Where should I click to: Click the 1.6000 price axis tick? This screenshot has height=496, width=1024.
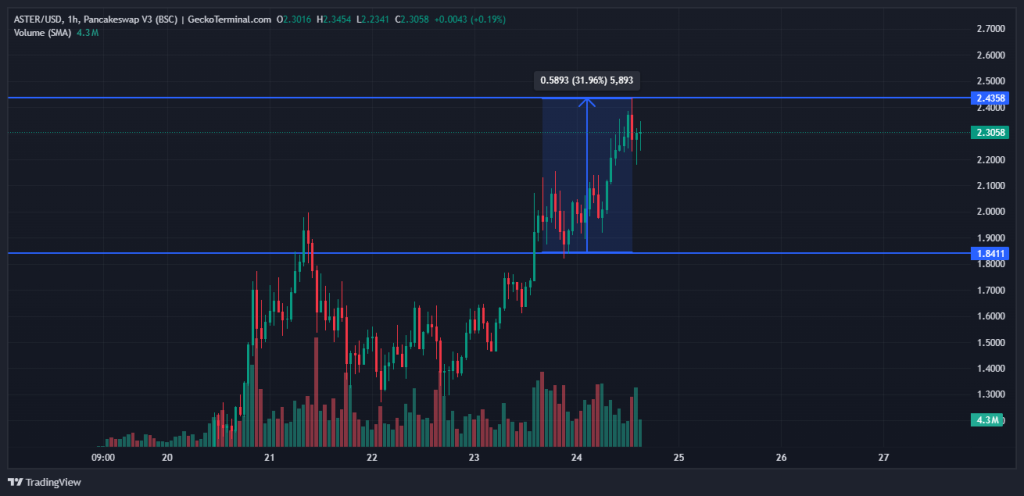pos(991,316)
